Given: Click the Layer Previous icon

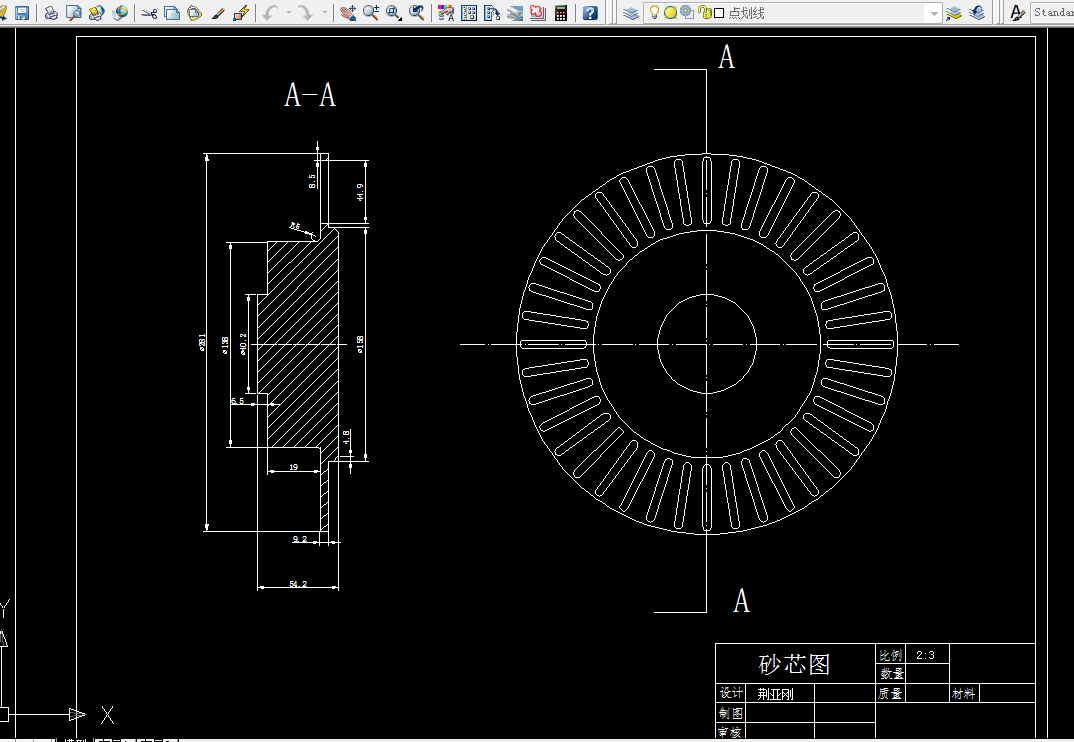Looking at the screenshot, I should tap(977, 12).
